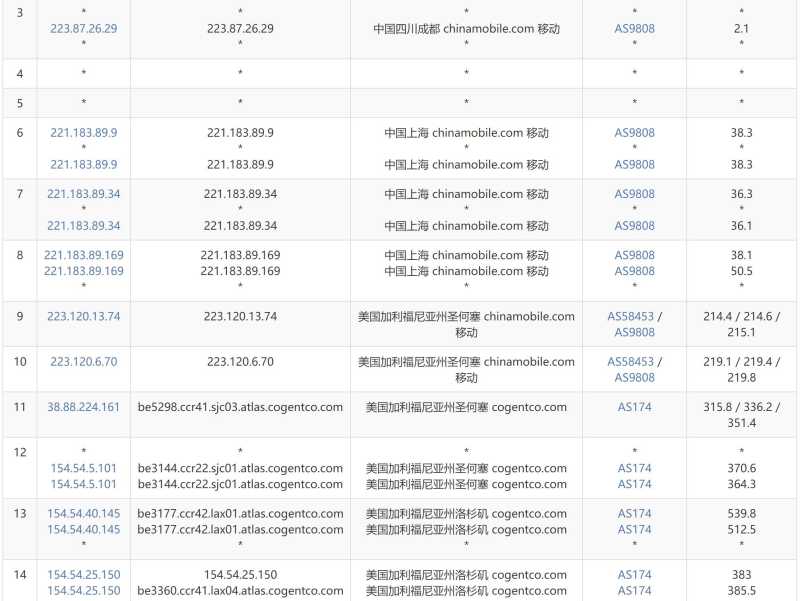
Task: Click the 223.120.13.74 address link
Action: (83, 316)
